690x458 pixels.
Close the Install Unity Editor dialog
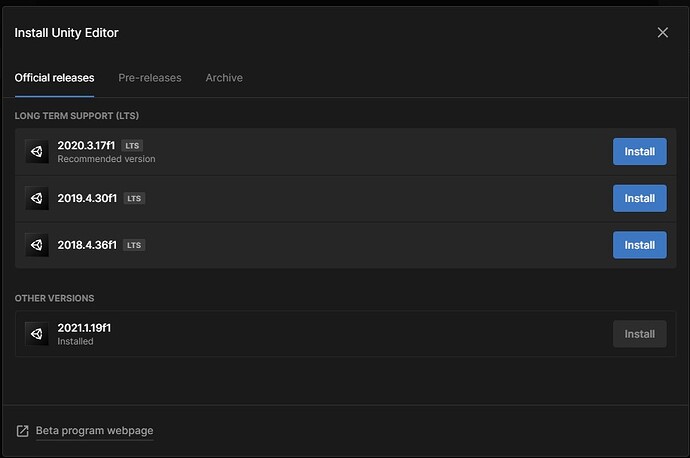point(662,33)
